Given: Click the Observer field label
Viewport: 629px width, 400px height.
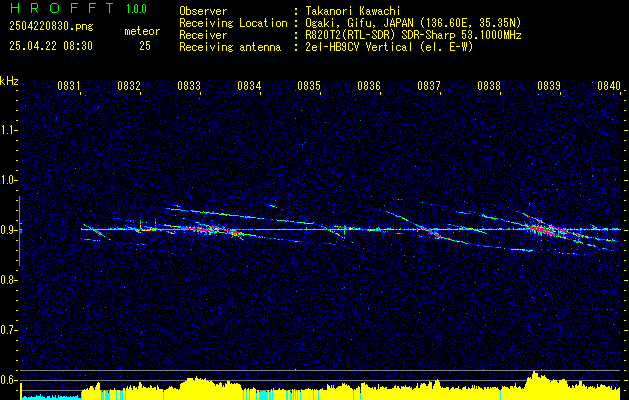Looking at the screenshot, I should coord(203,11).
